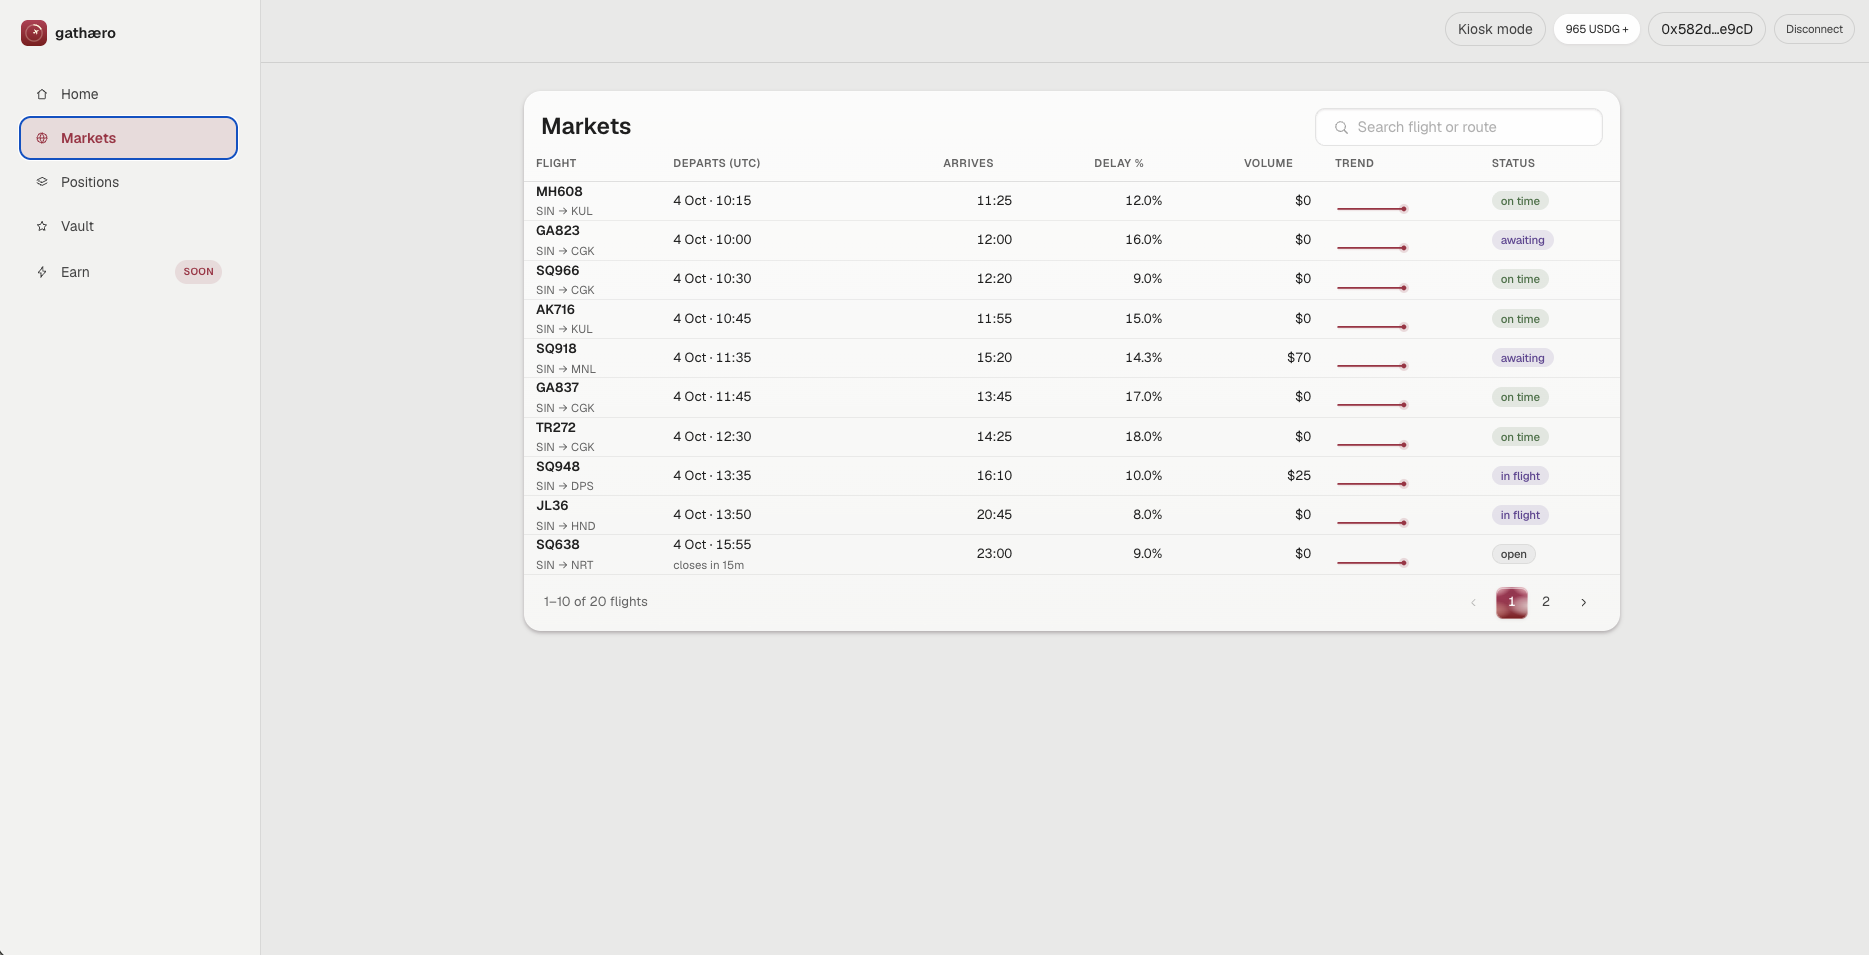The height and width of the screenshot is (955, 1869).
Task: Click the open status badge for SQ638
Action: point(1514,554)
